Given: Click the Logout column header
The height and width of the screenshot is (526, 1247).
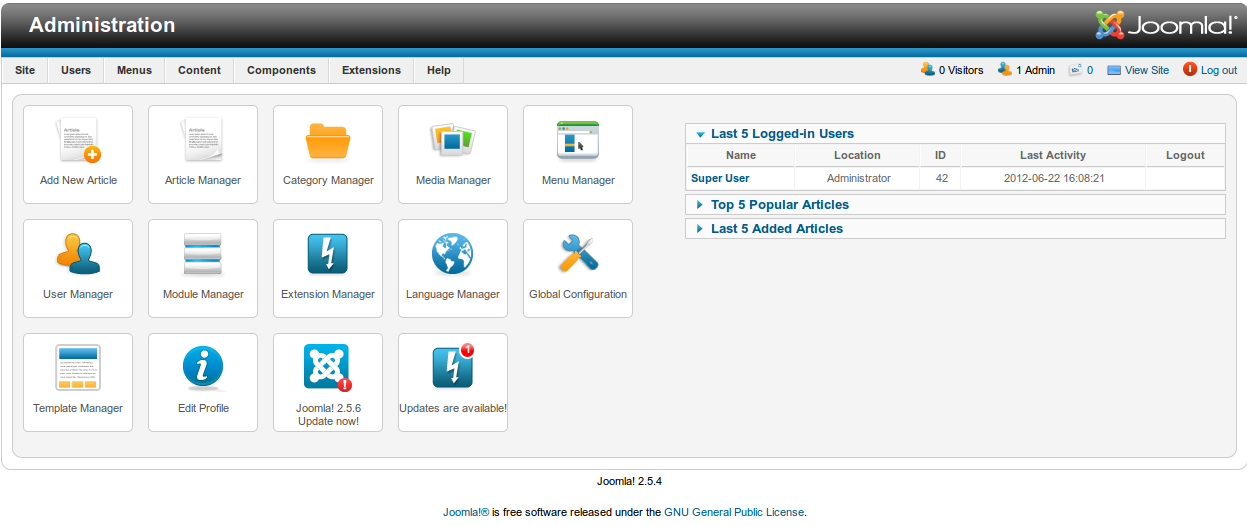Looking at the screenshot, I should tap(1185, 155).
